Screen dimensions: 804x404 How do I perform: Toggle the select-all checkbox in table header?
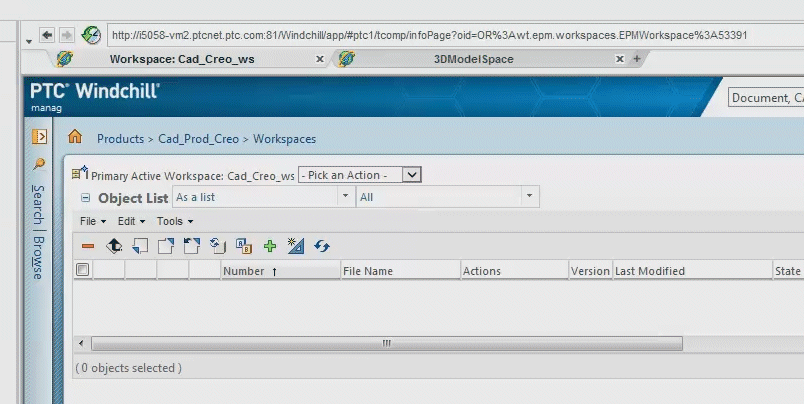pyautogui.click(x=82, y=270)
